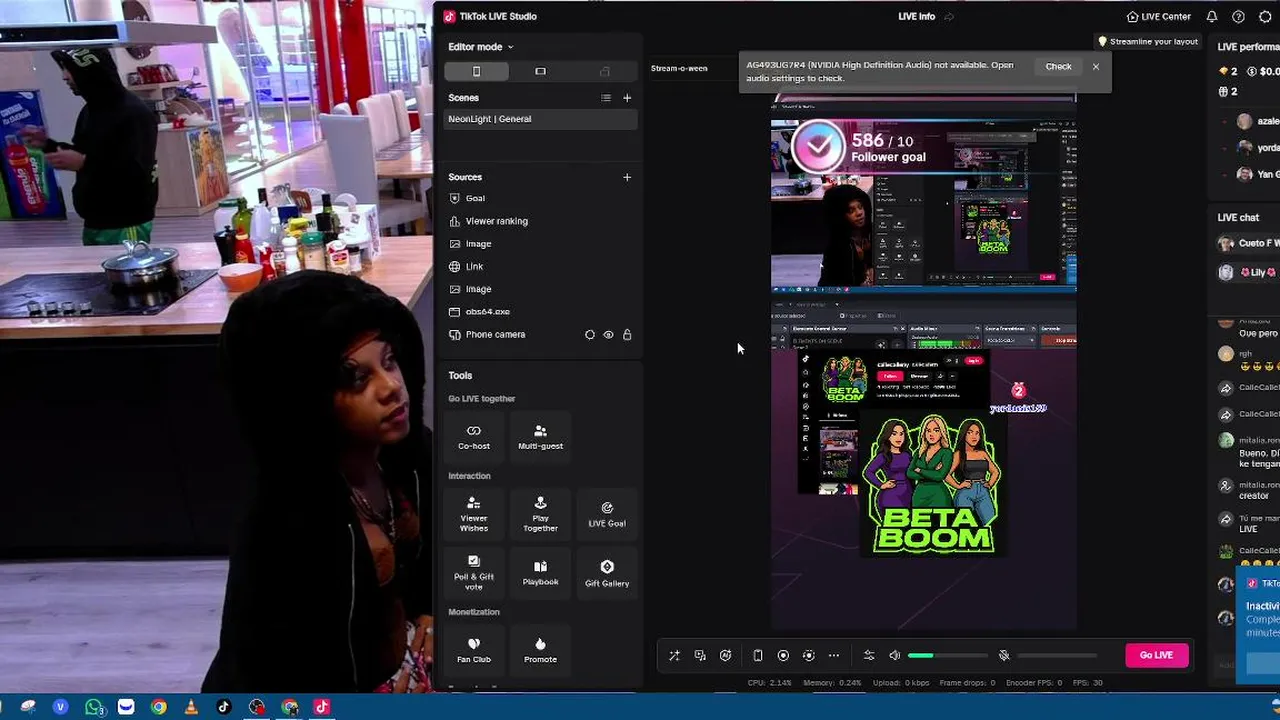The image size is (1280, 720).
Task: Open the Scenes list options icon
Action: tap(605, 98)
